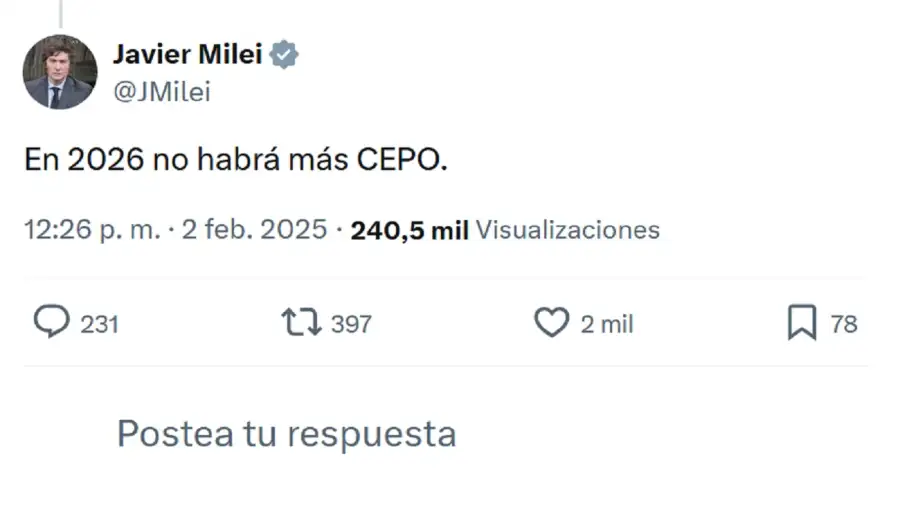Click the 12:26 p. m. timestamp
Image resolution: width=900 pixels, height=505 pixels.
point(92,230)
